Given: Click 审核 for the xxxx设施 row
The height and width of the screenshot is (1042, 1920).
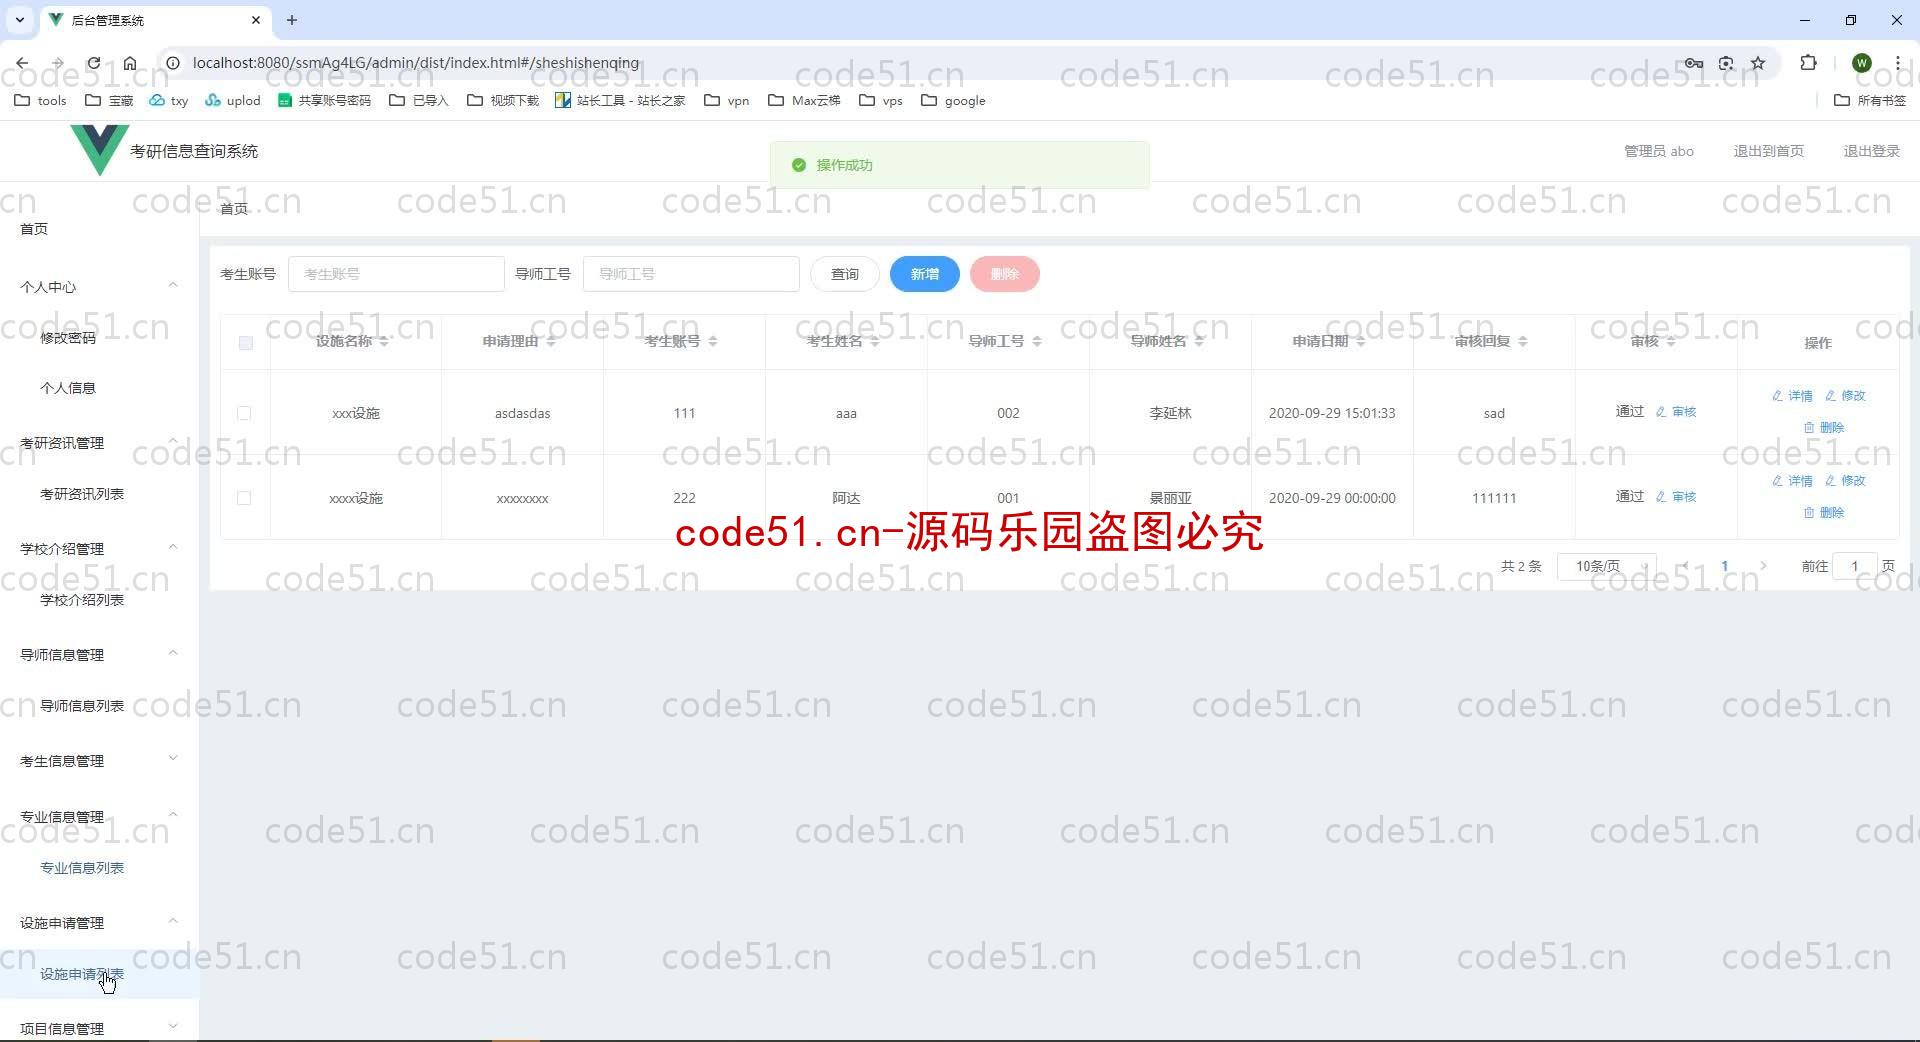Looking at the screenshot, I should [x=1676, y=497].
